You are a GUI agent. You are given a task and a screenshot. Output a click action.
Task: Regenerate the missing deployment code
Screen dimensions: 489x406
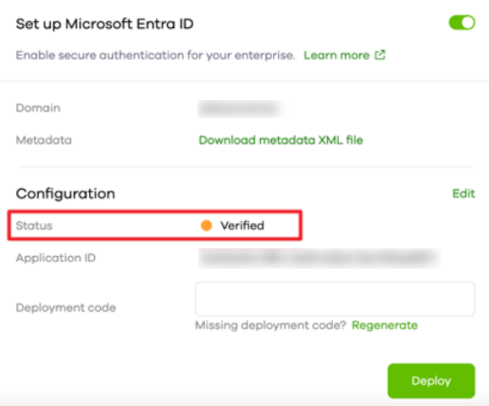(385, 325)
